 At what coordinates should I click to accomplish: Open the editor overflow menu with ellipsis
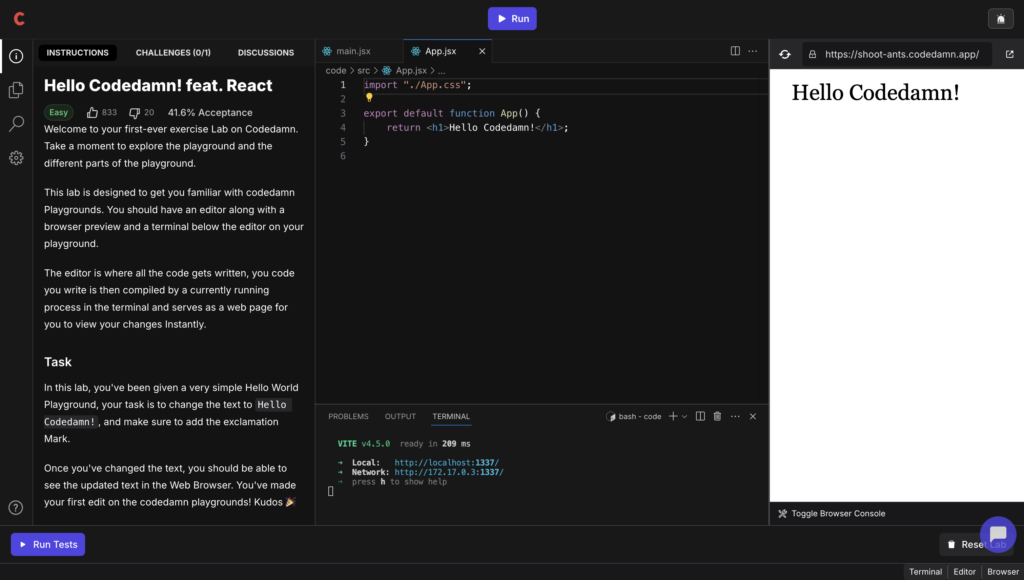753,52
